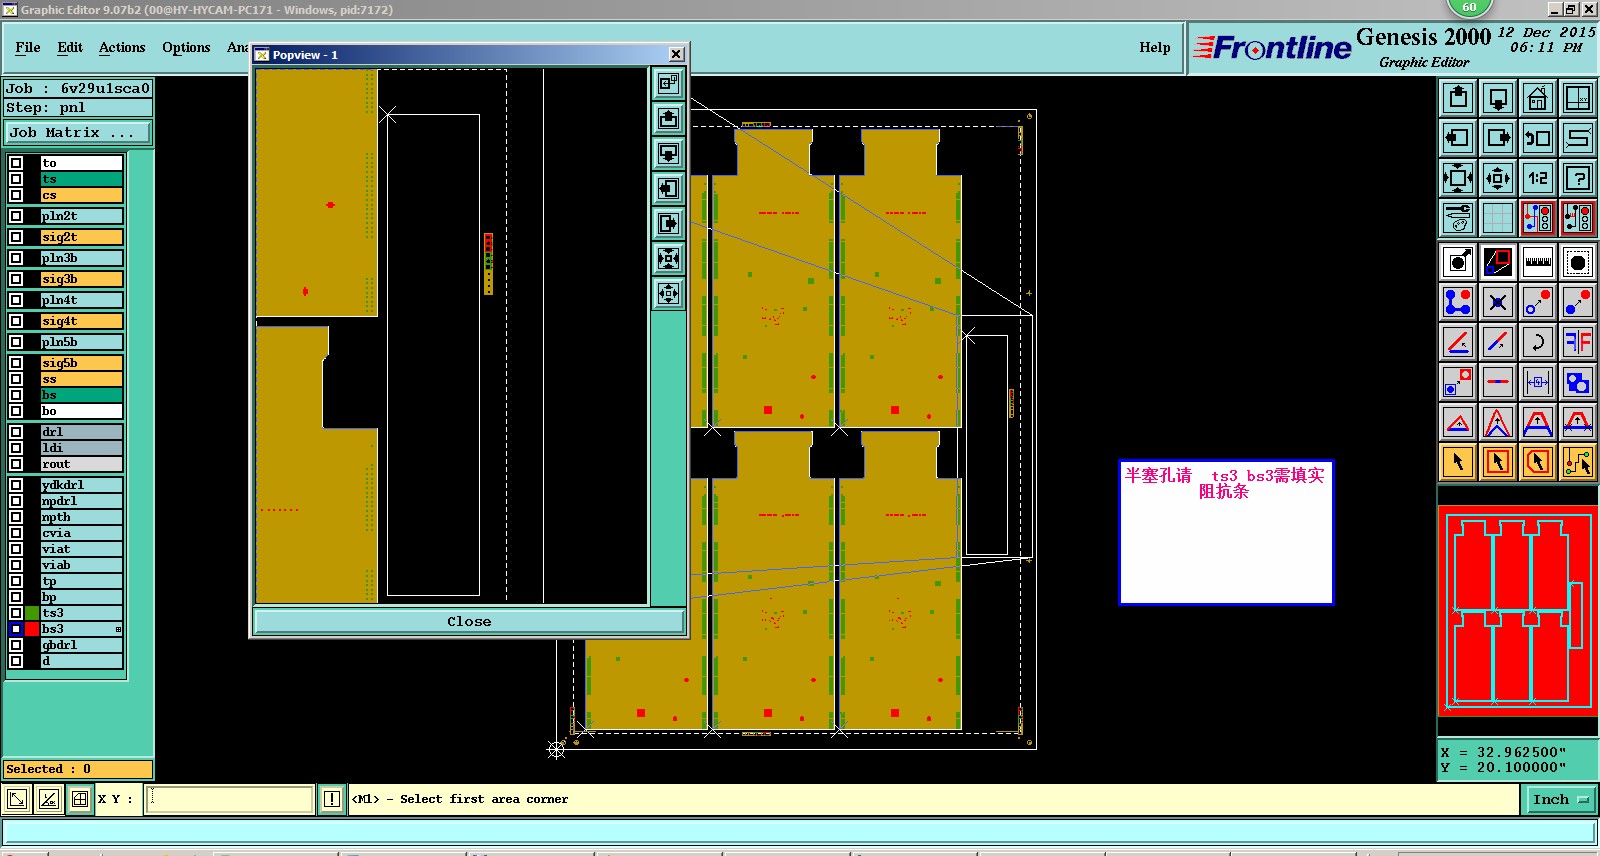Screen dimensions: 1600x856
Task: Open the Actions menu
Action: 122,47
